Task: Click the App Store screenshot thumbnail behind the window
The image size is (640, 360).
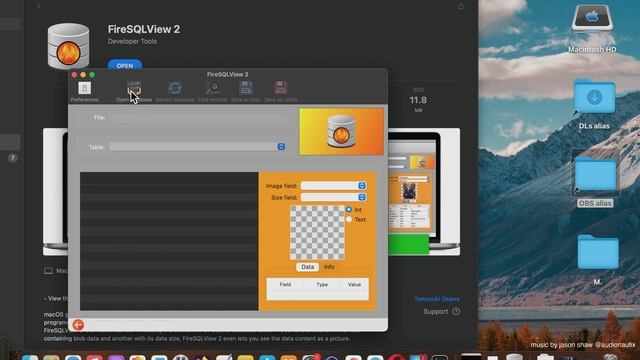Action: tap(424, 192)
